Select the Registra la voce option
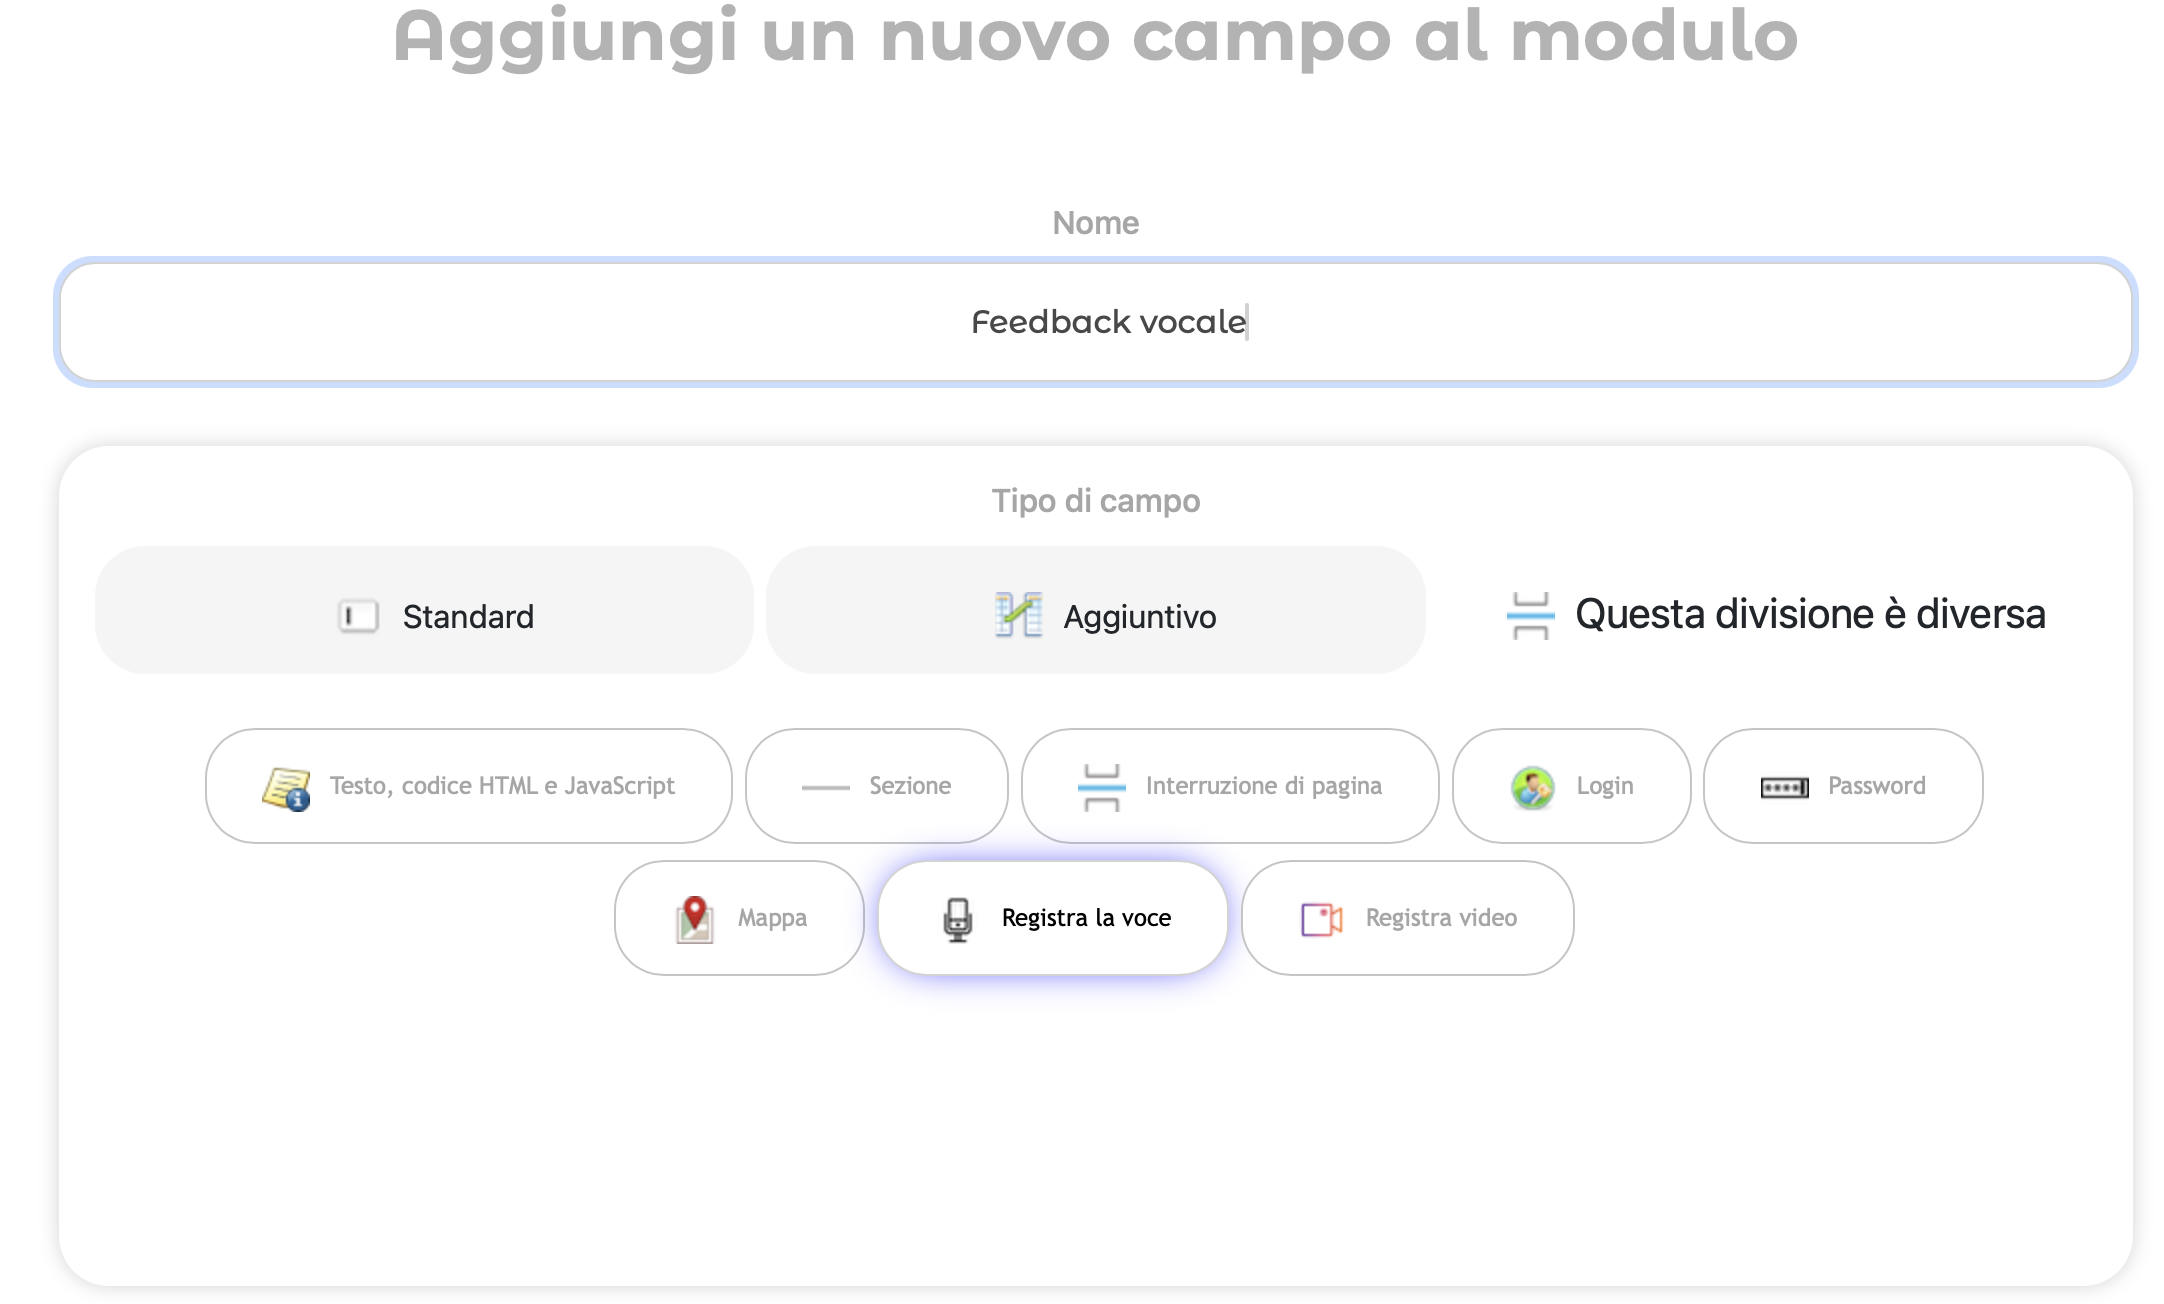Image resolution: width=2164 pixels, height=1304 pixels. pos(1053,918)
